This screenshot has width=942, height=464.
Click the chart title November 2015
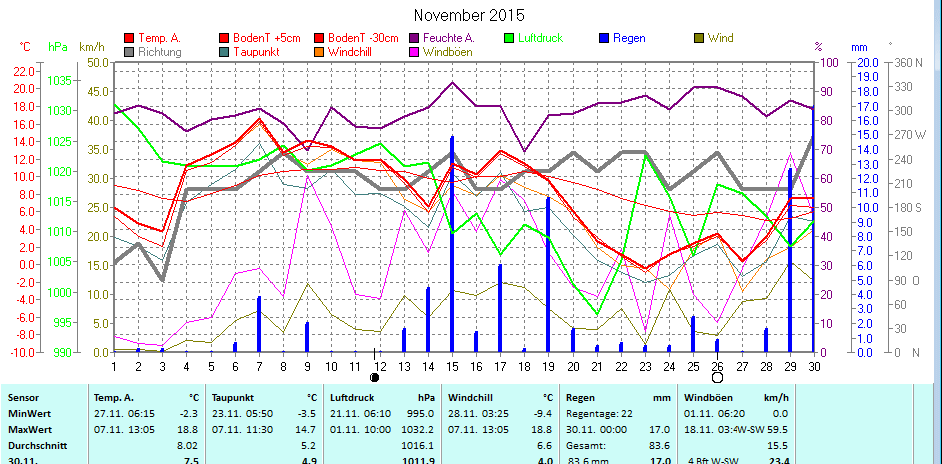pos(469,14)
